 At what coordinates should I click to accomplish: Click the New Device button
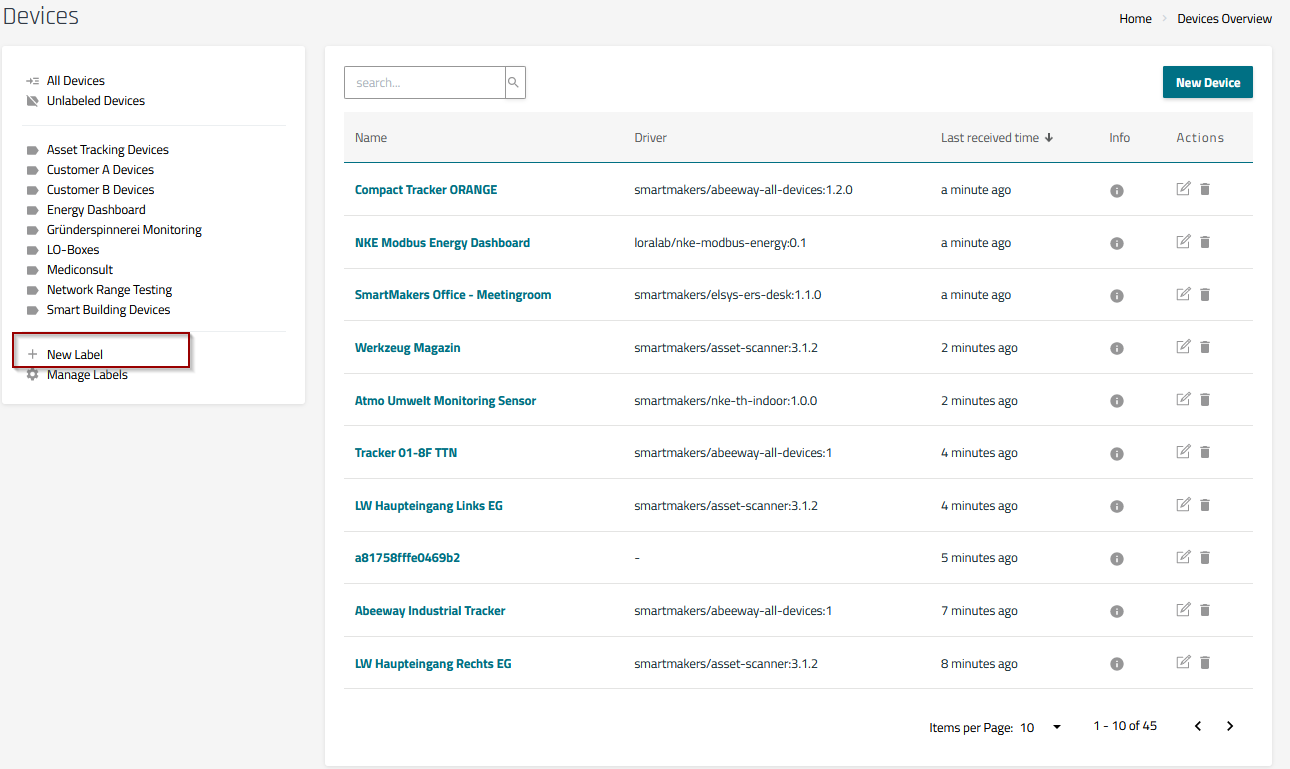(1207, 83)
